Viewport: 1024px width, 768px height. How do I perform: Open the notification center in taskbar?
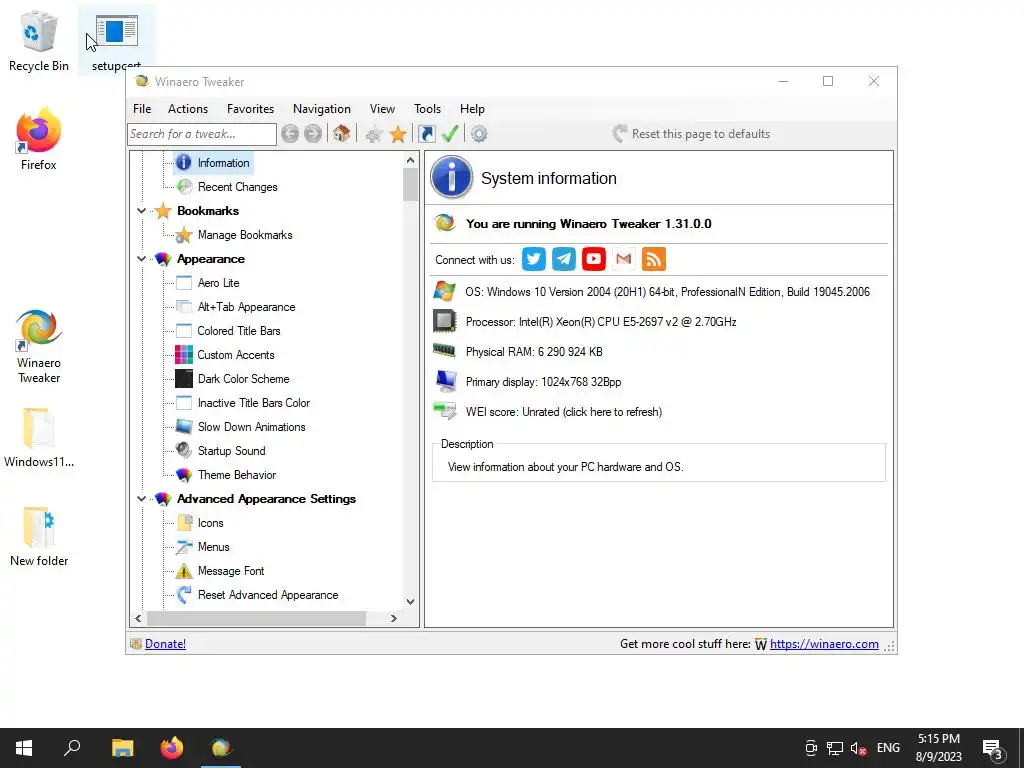pos(993,748)
